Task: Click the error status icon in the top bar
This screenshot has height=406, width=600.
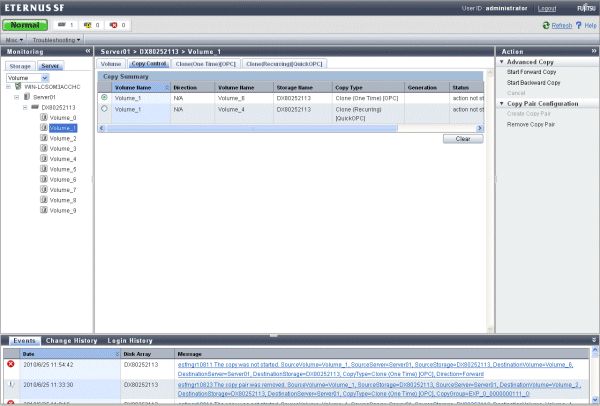Action: [113, 25]
